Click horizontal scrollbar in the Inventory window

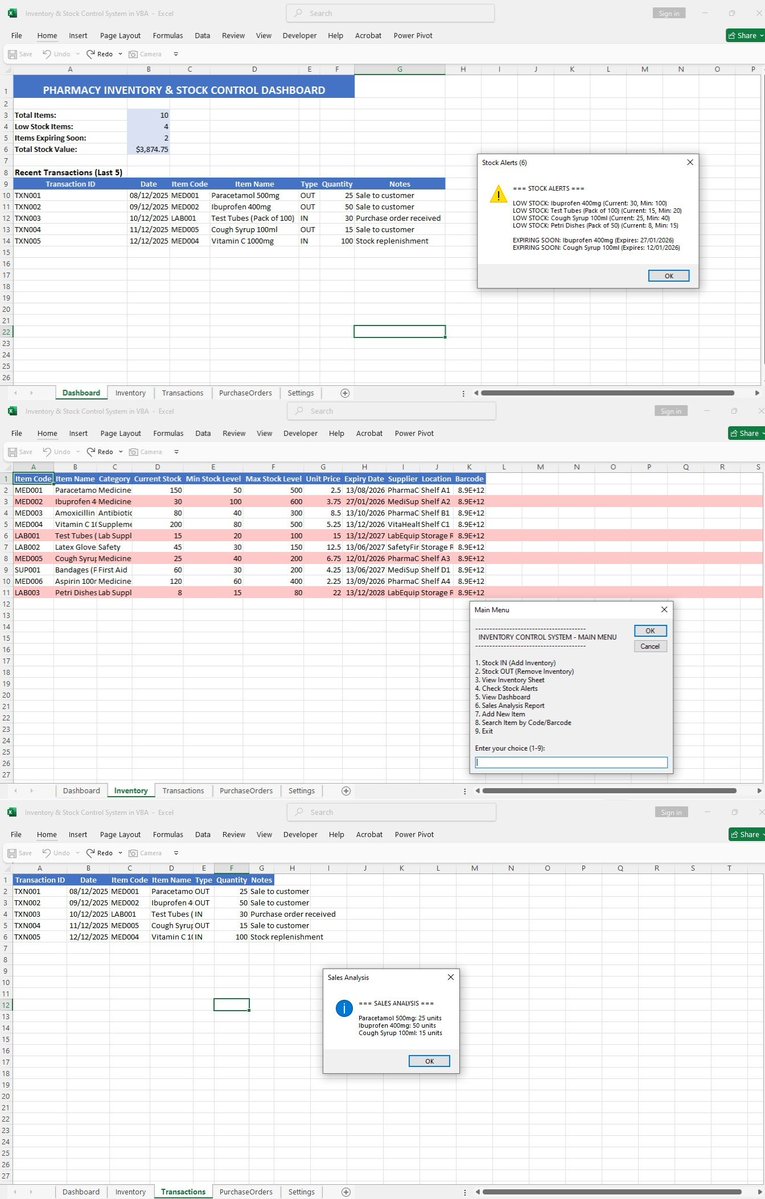tap(609, 791)
